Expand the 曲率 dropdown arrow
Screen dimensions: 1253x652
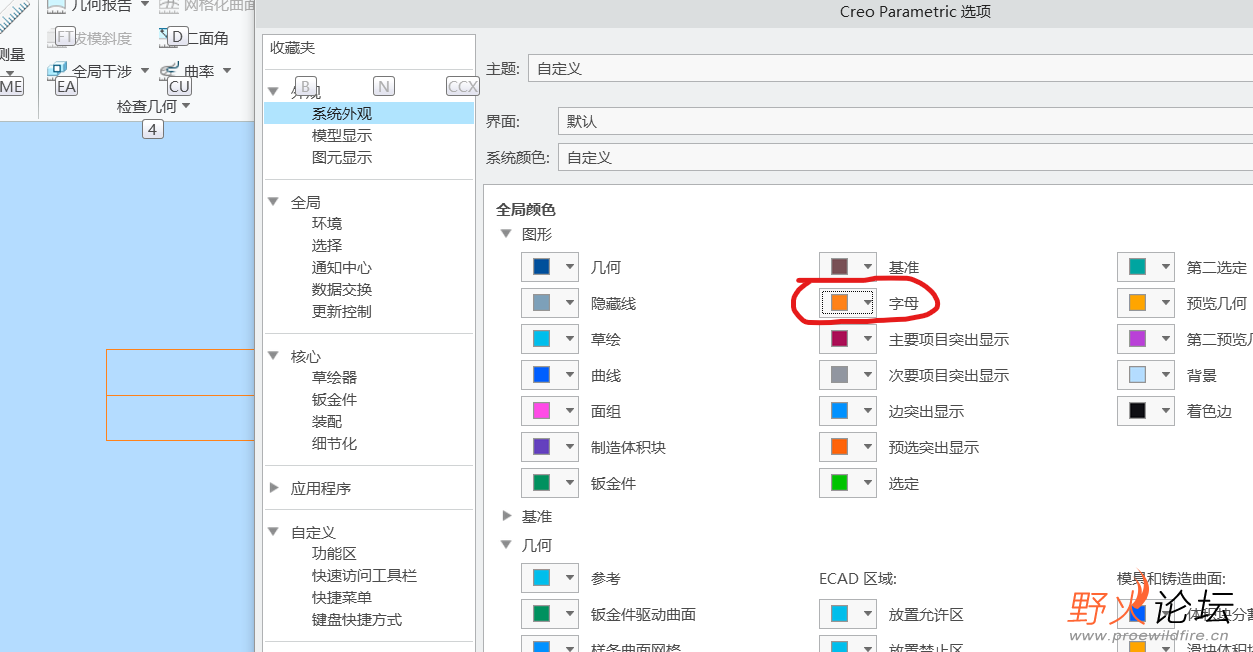click(x=227, y=70)
